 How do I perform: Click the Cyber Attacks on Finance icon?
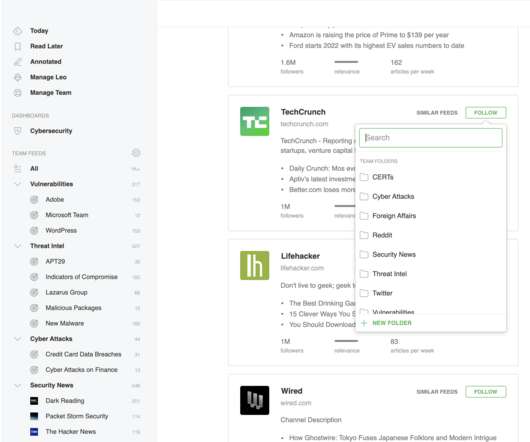pyautogui.click(x=34, y=370)
